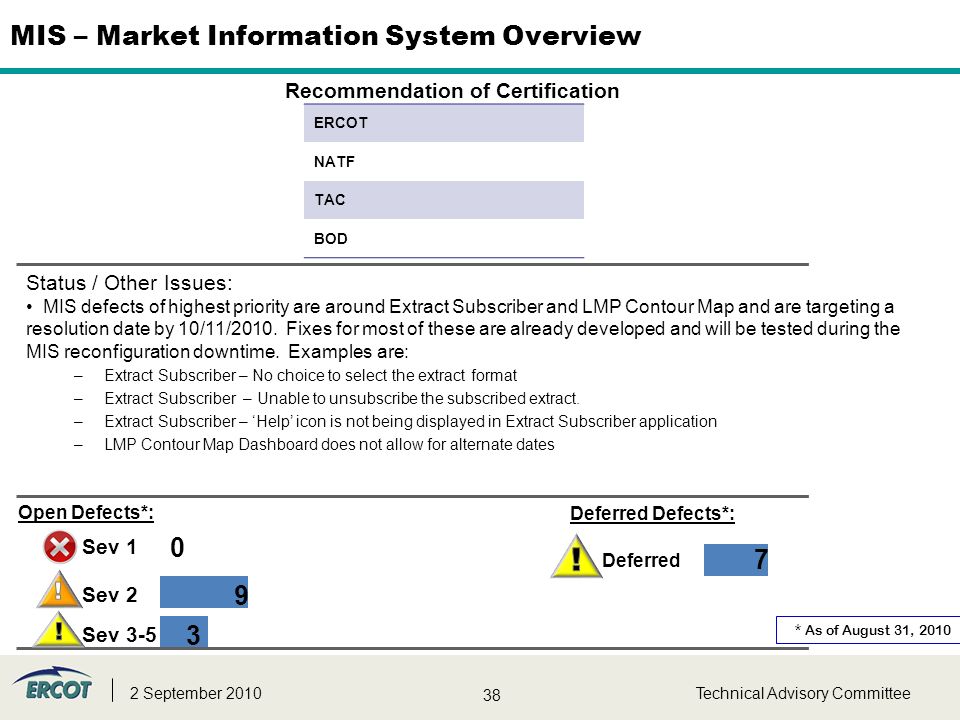
Task: Click the 'Deferred' label text
Action: pos(641,560)
